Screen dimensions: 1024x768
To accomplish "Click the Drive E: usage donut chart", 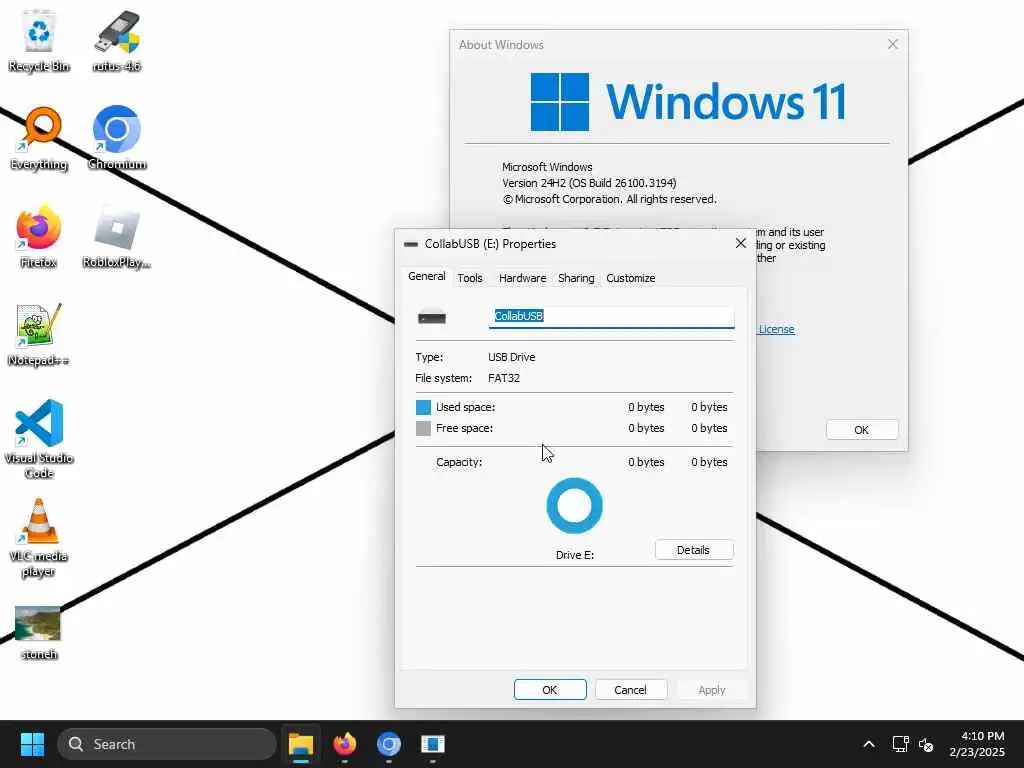I will point(575,505).
